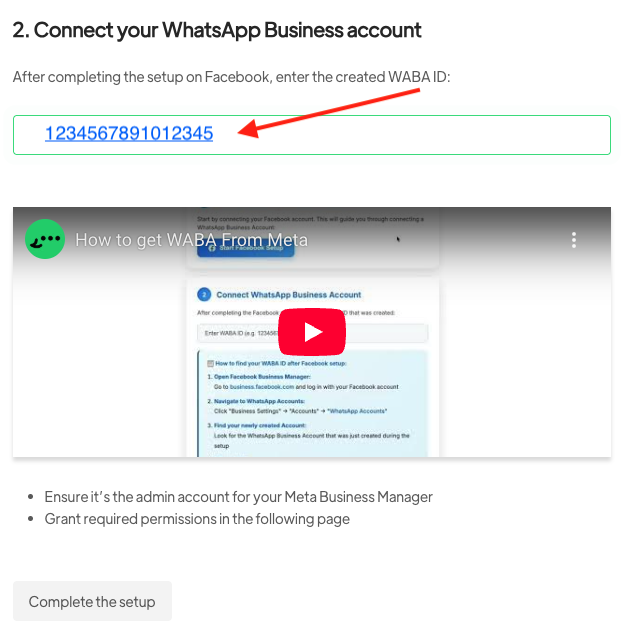Image resolution: width=628 pixels, height=640 pixels.
Task: Click the Complete the setup button
Action: 92,601
